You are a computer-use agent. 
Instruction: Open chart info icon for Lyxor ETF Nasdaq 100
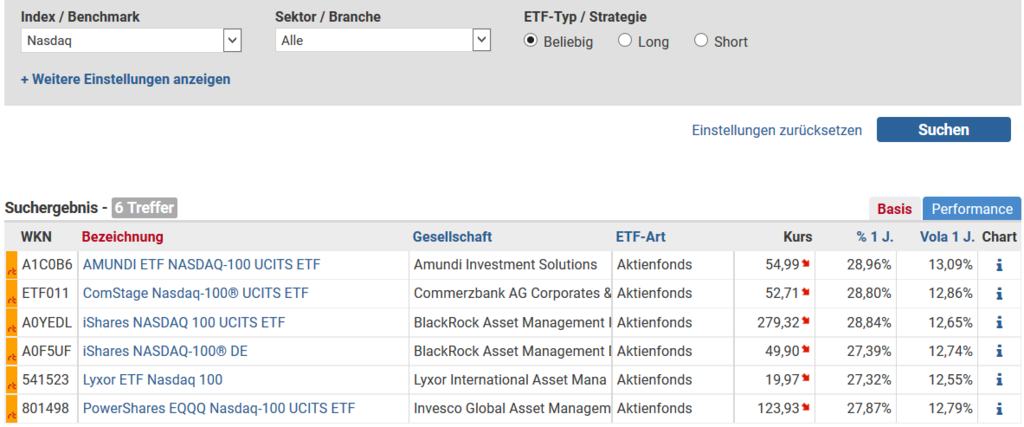[999, 380]
